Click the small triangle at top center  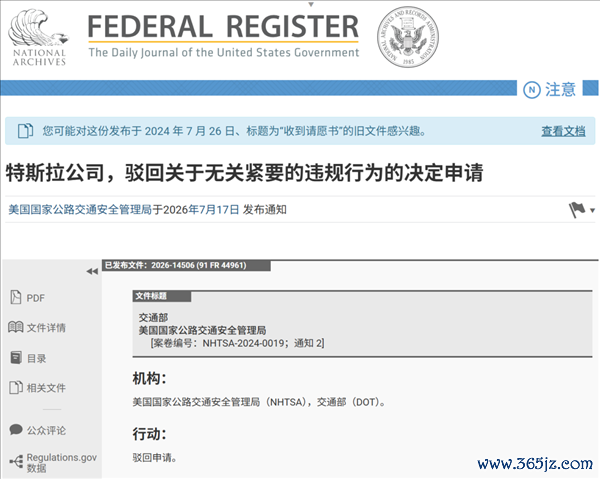click(311, 4)
